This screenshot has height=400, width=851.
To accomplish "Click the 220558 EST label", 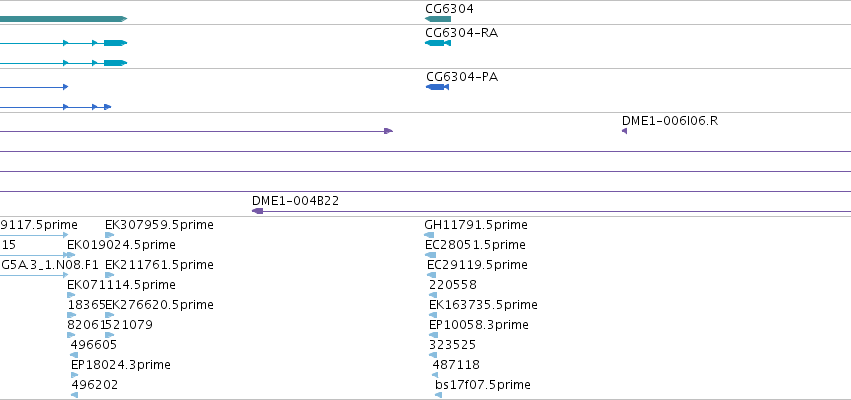I will 453,285.
